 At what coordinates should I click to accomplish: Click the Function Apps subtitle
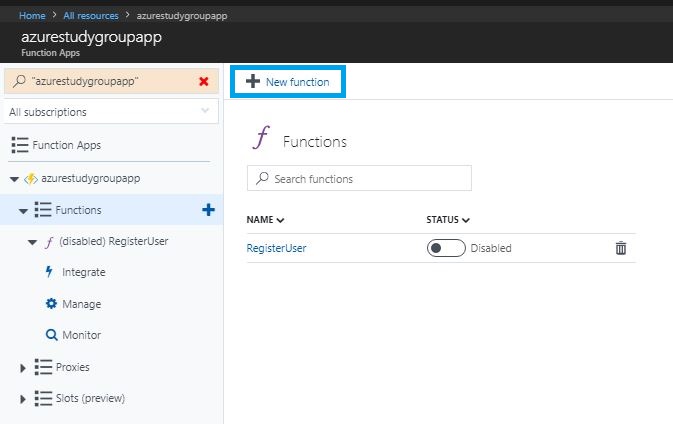[x=51, y=53]
